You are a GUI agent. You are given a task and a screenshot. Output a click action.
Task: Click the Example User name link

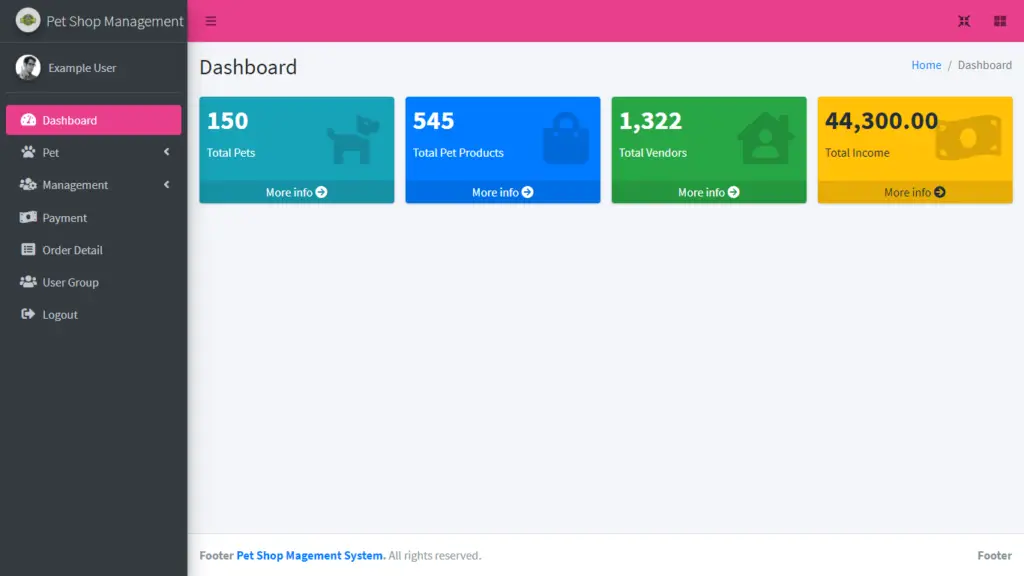[x=82, y=68]
